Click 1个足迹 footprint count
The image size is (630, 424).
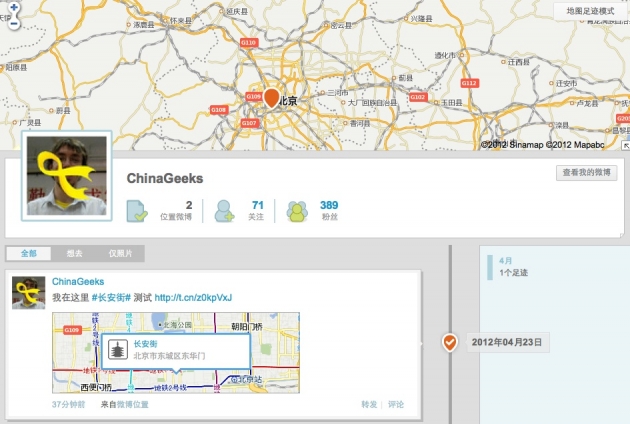click(513, 272)
